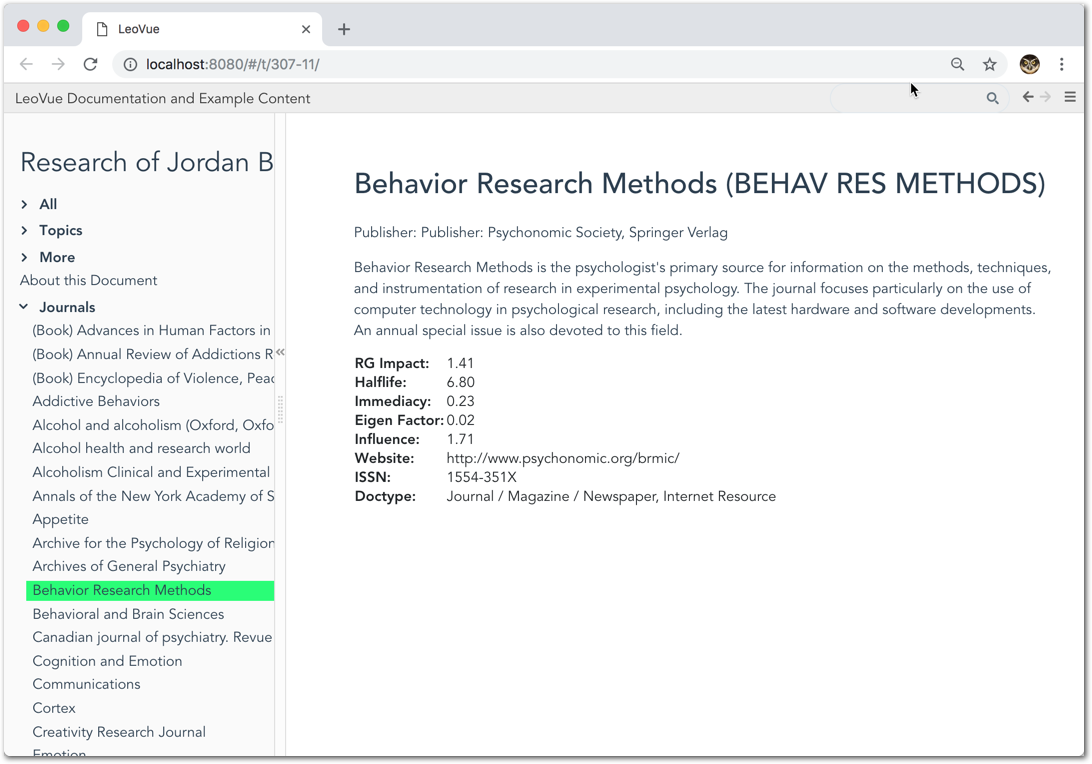
Task: Click the LeoVue search magnifier icon
Action: pos(992,98)
